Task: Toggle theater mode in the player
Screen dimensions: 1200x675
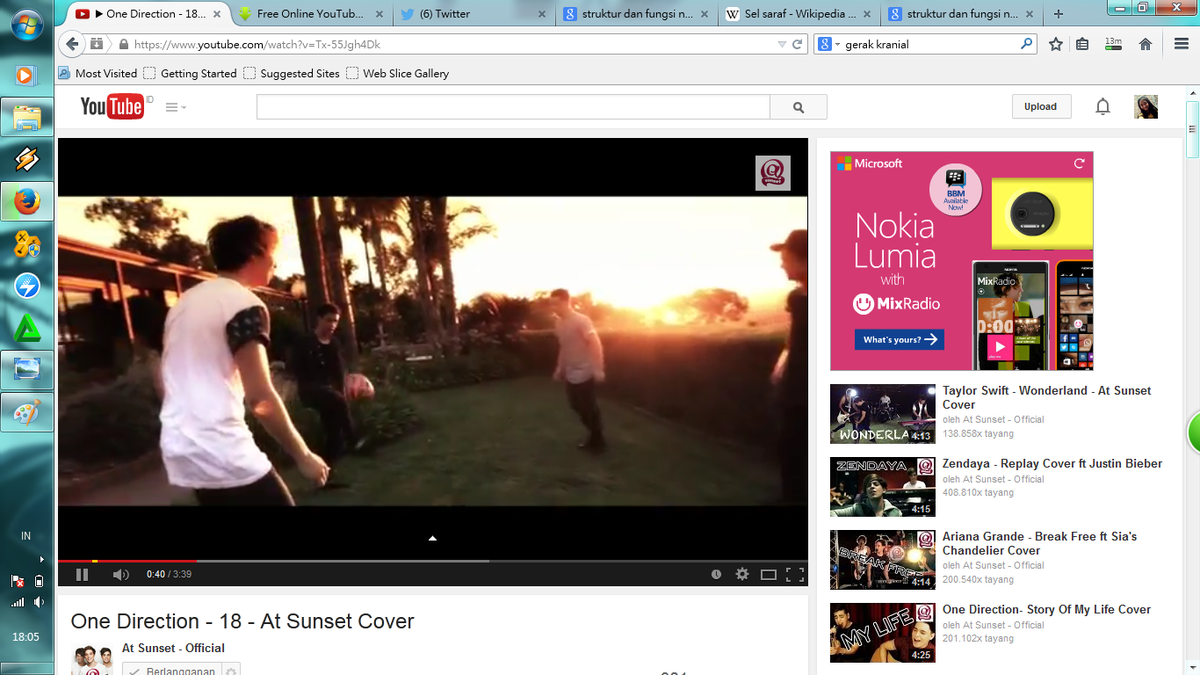Action: pos(768,575)
